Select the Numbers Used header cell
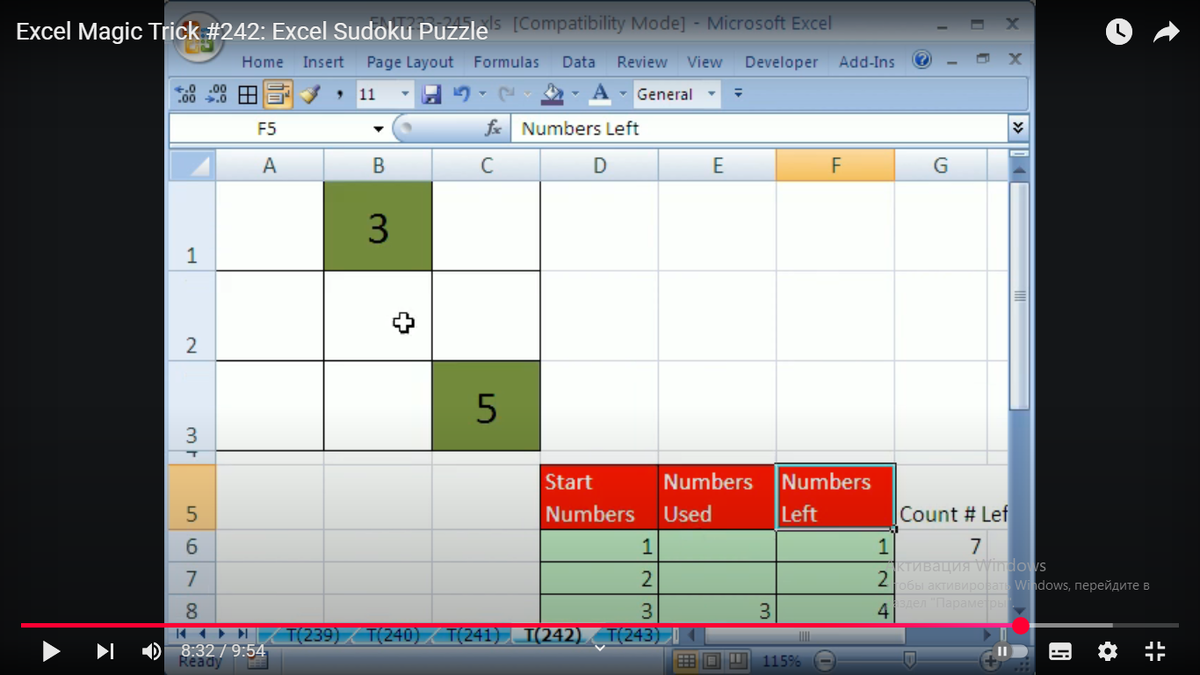The height and width of the screenshot is (675, 1200). click(x=717, y=497)
